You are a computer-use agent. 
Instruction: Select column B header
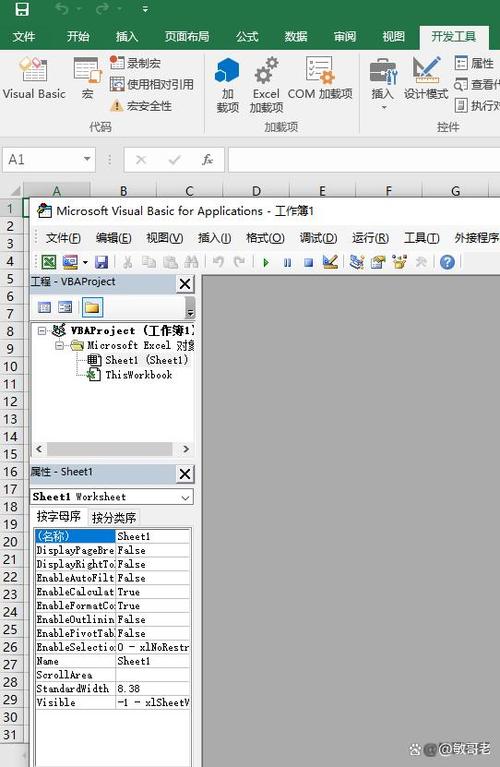tap(123, 191)
